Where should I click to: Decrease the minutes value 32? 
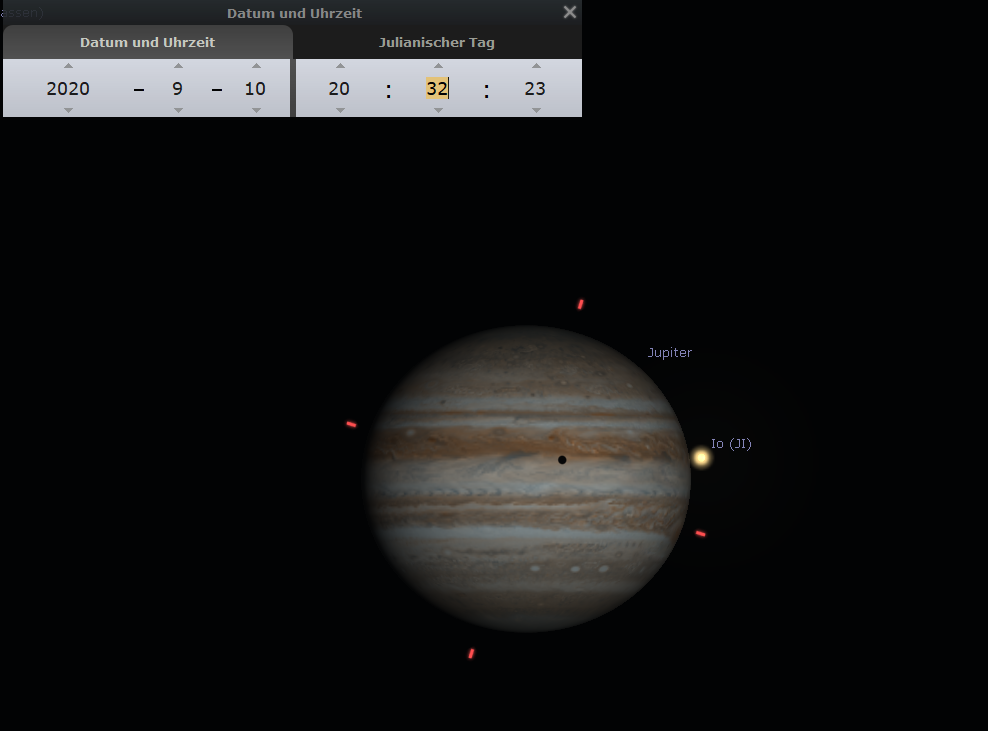point(438,110)
